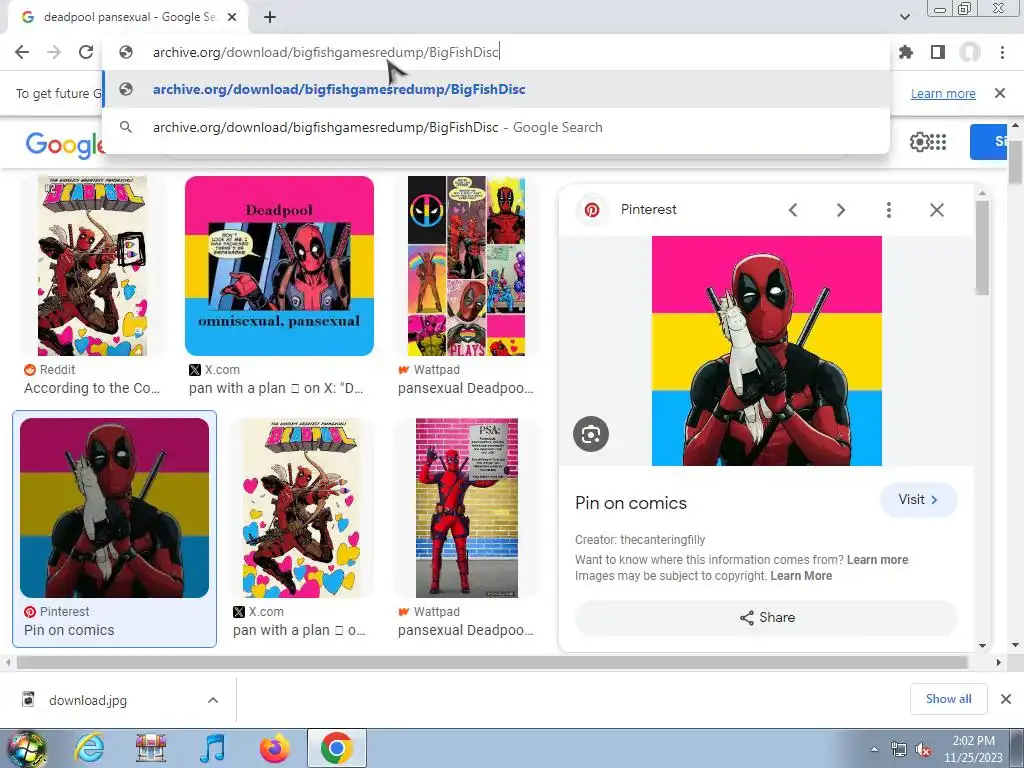Choose the Google Search suggestion for archive.org URL

[x=496, y=127]
